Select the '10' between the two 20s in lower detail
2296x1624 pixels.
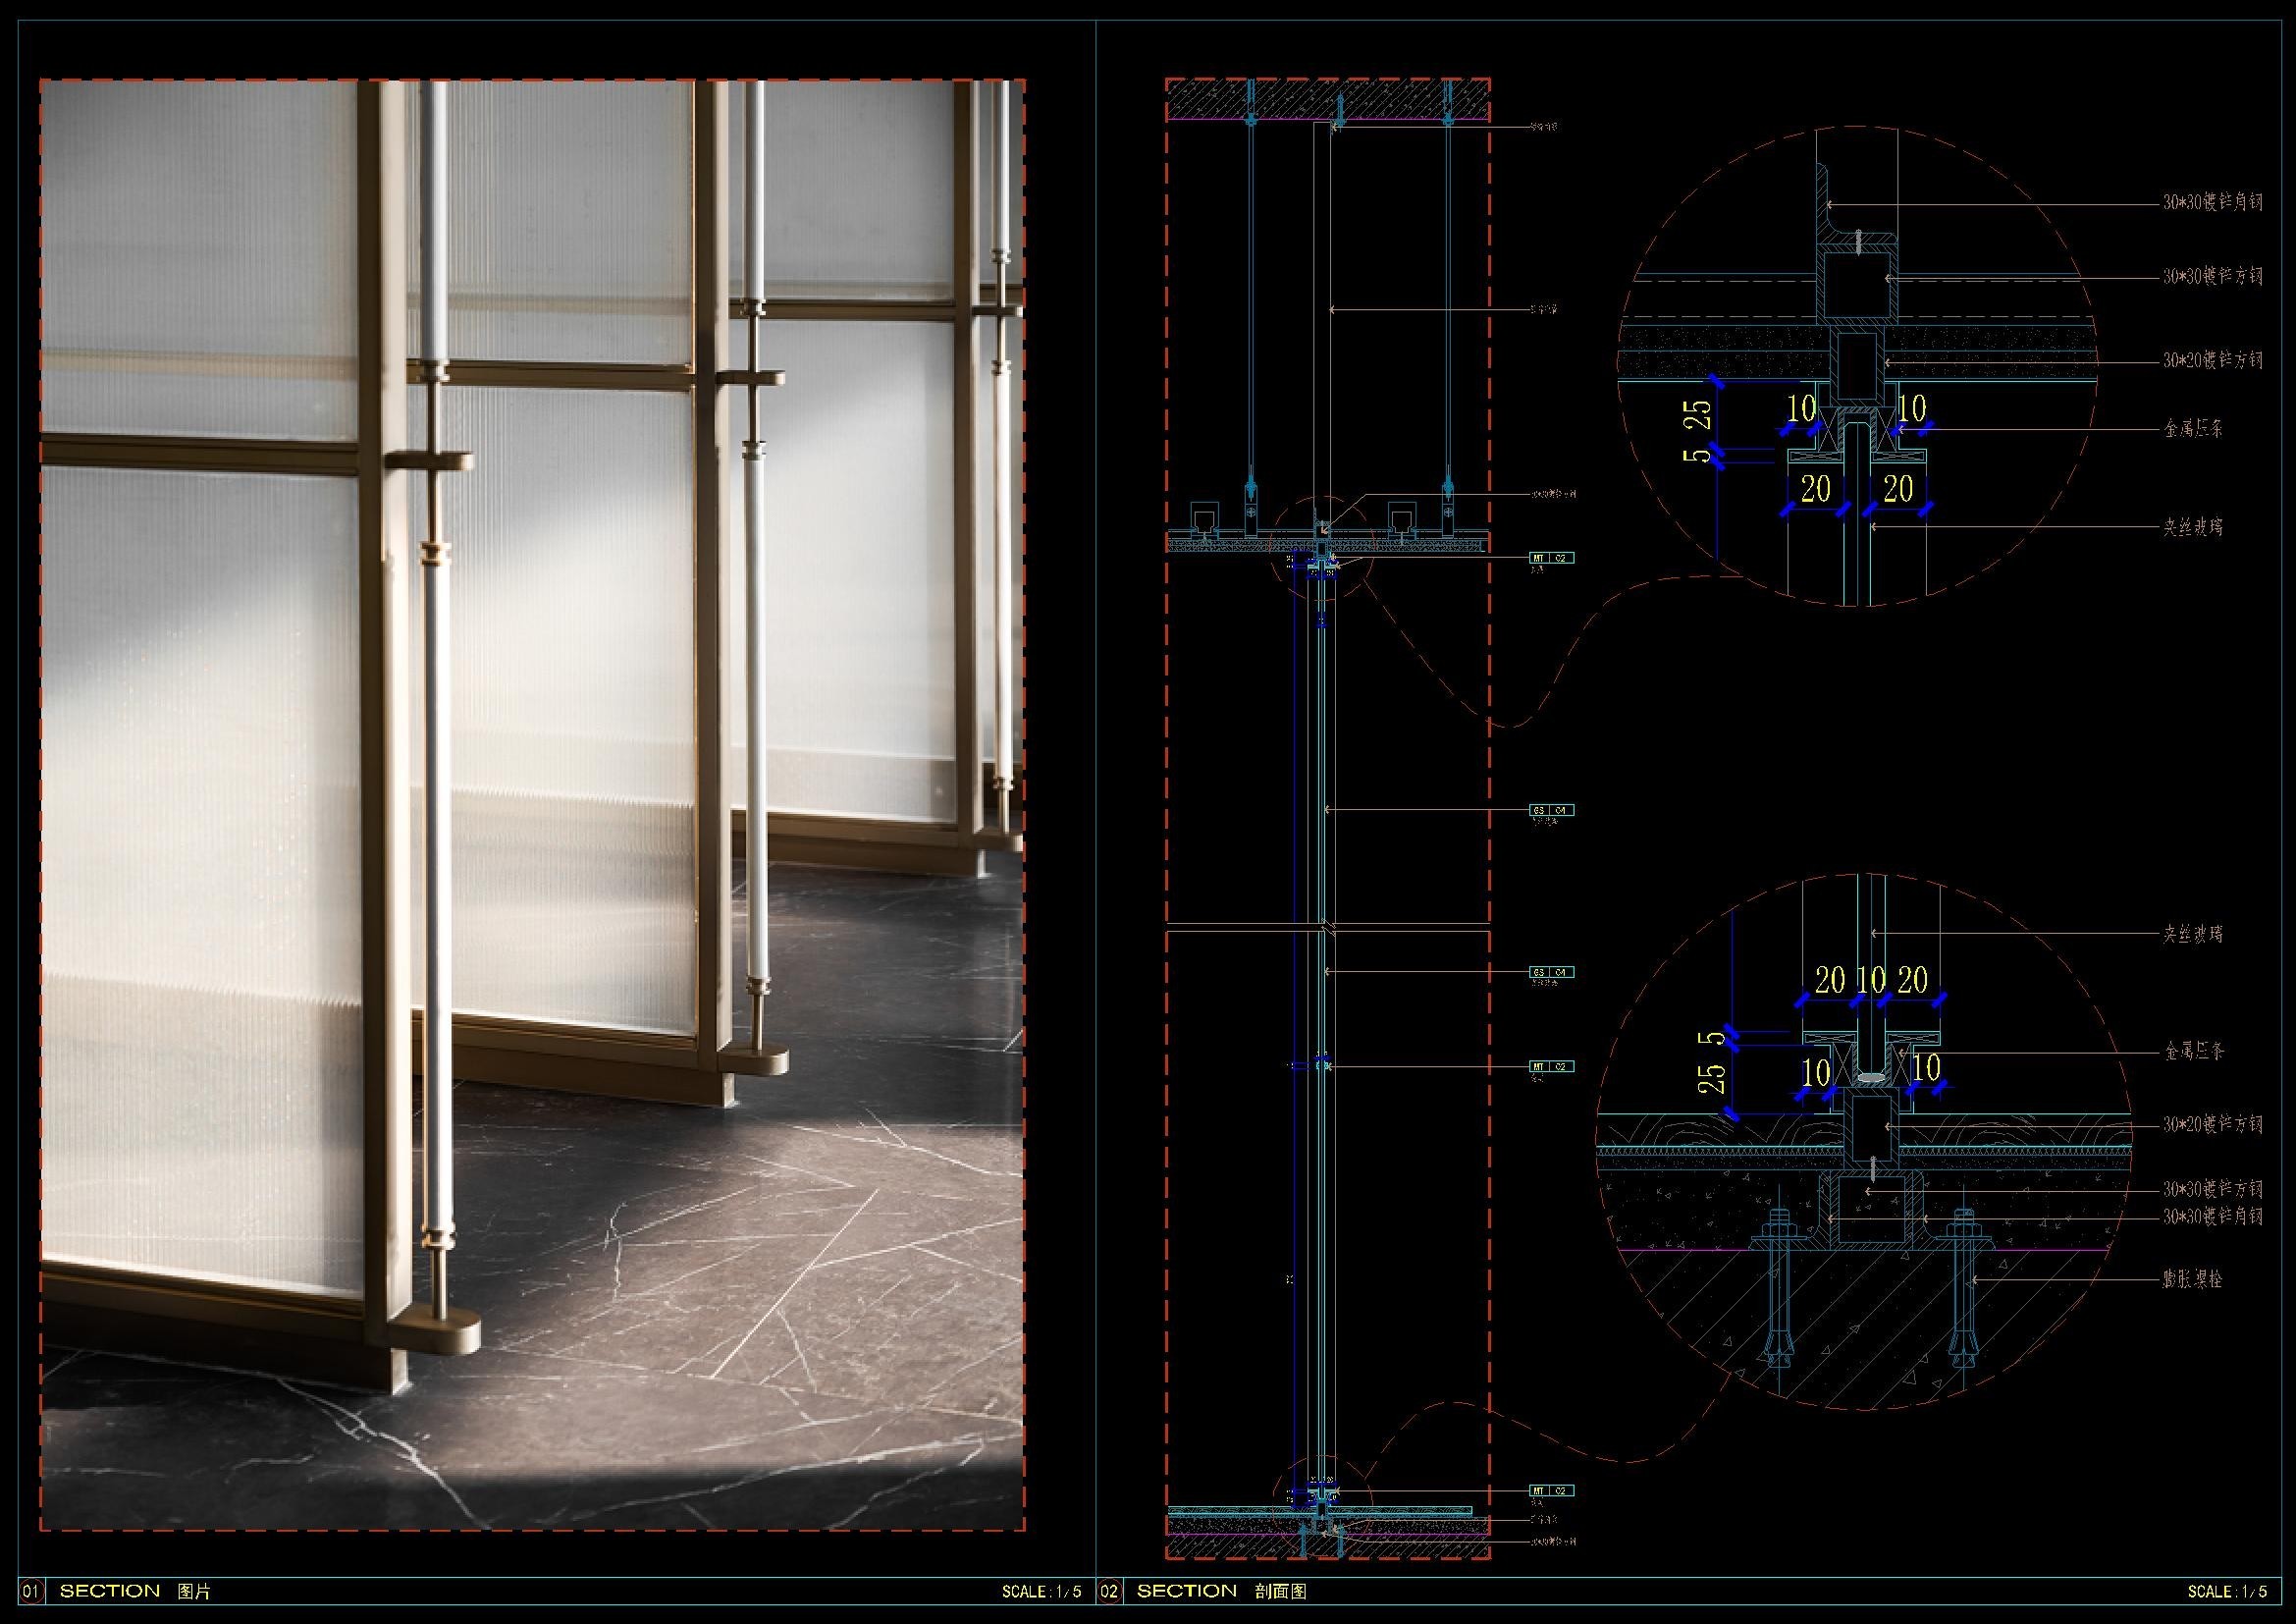(1870, 980)
